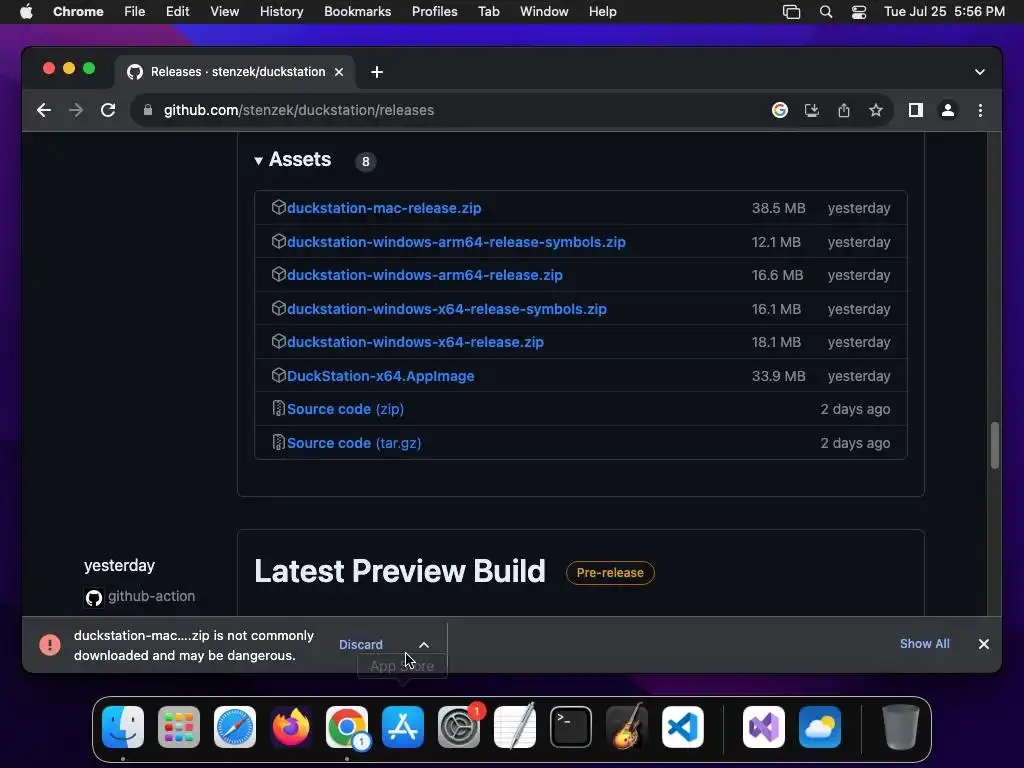Open the Chrome app menu
Screen dimensions: 1024x768
pyautogui.click(x=78, y=12)
